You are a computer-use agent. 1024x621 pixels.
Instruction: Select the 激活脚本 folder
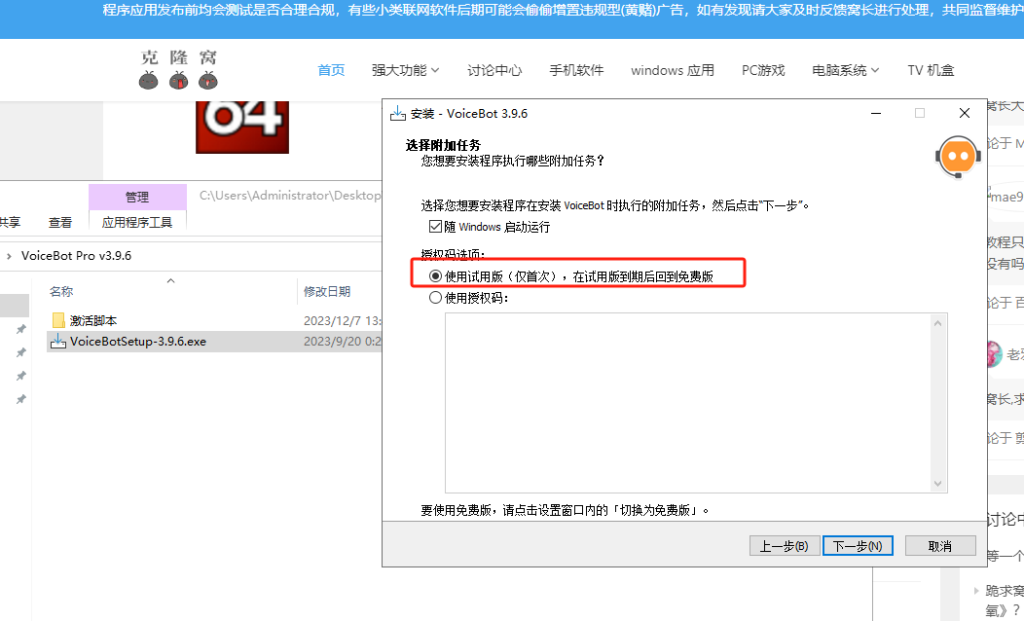pyautogui.click(x=93, y=320)
